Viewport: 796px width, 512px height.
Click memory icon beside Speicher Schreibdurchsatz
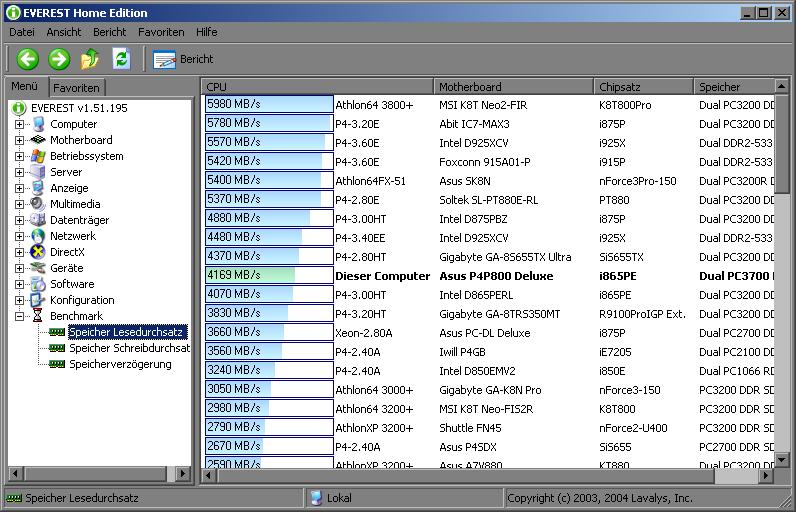pos(57,348)
